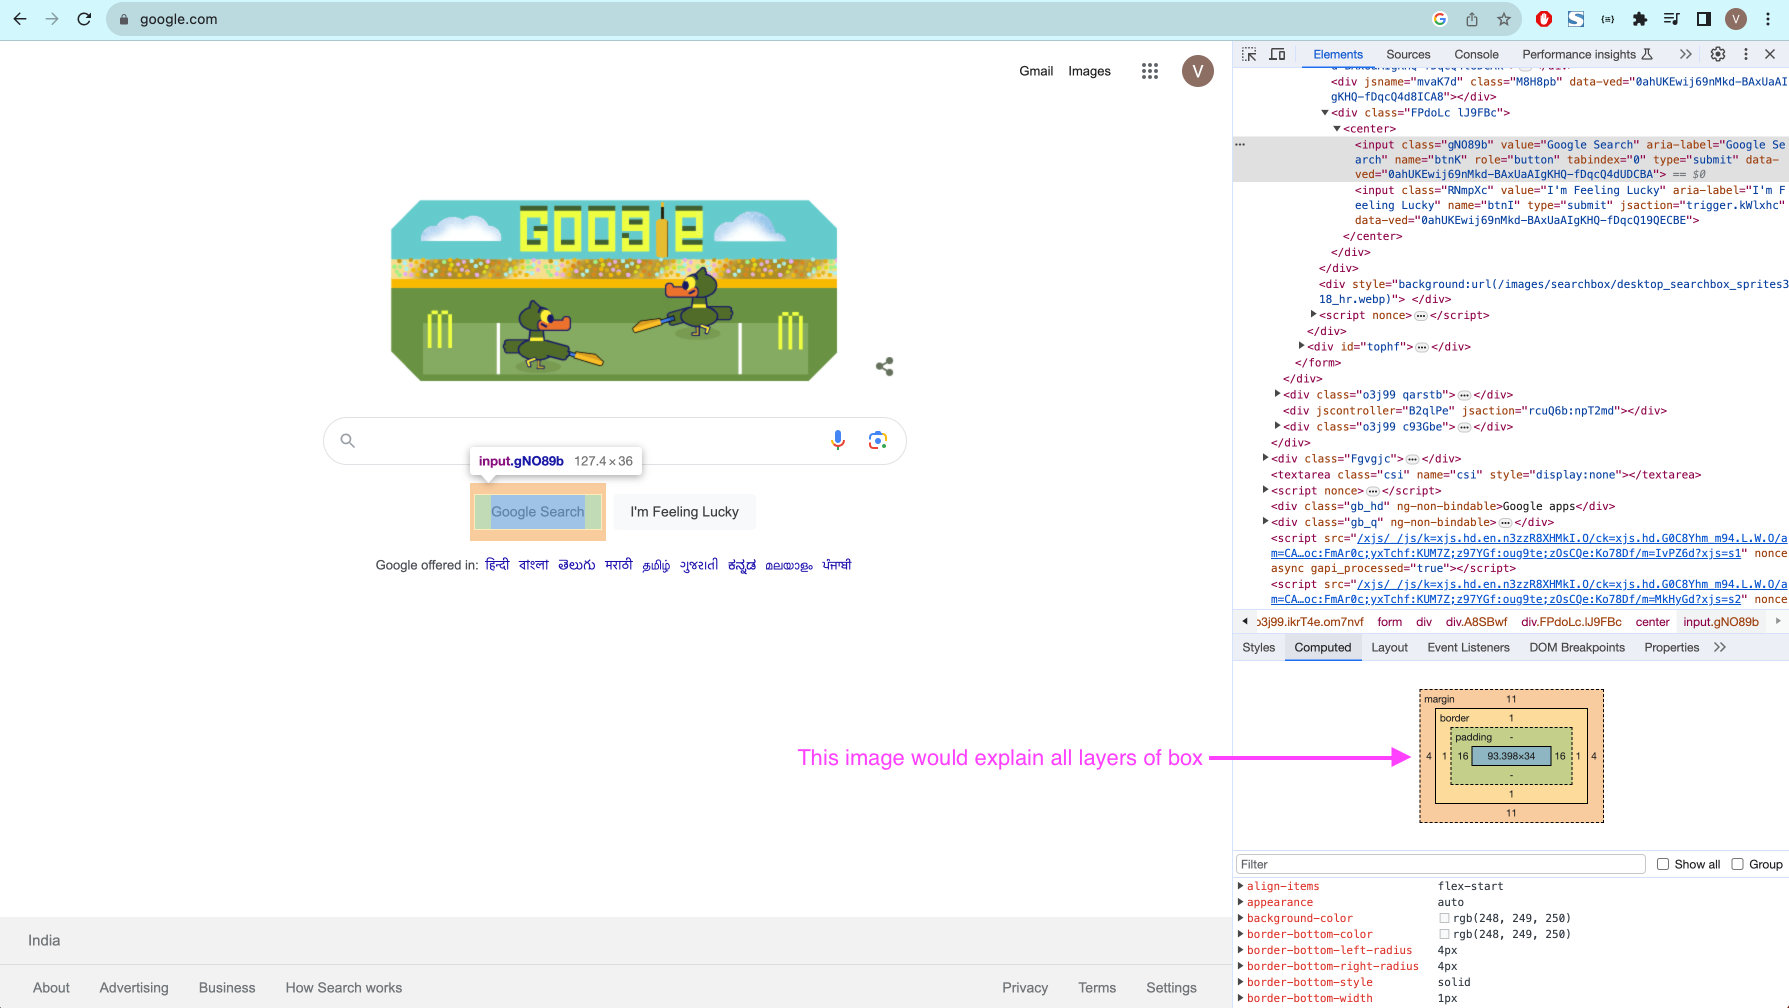Show more DevTools panels chevron
The height and width of the screenshot is (1008, 1789).
click(x=1685, y=54)
